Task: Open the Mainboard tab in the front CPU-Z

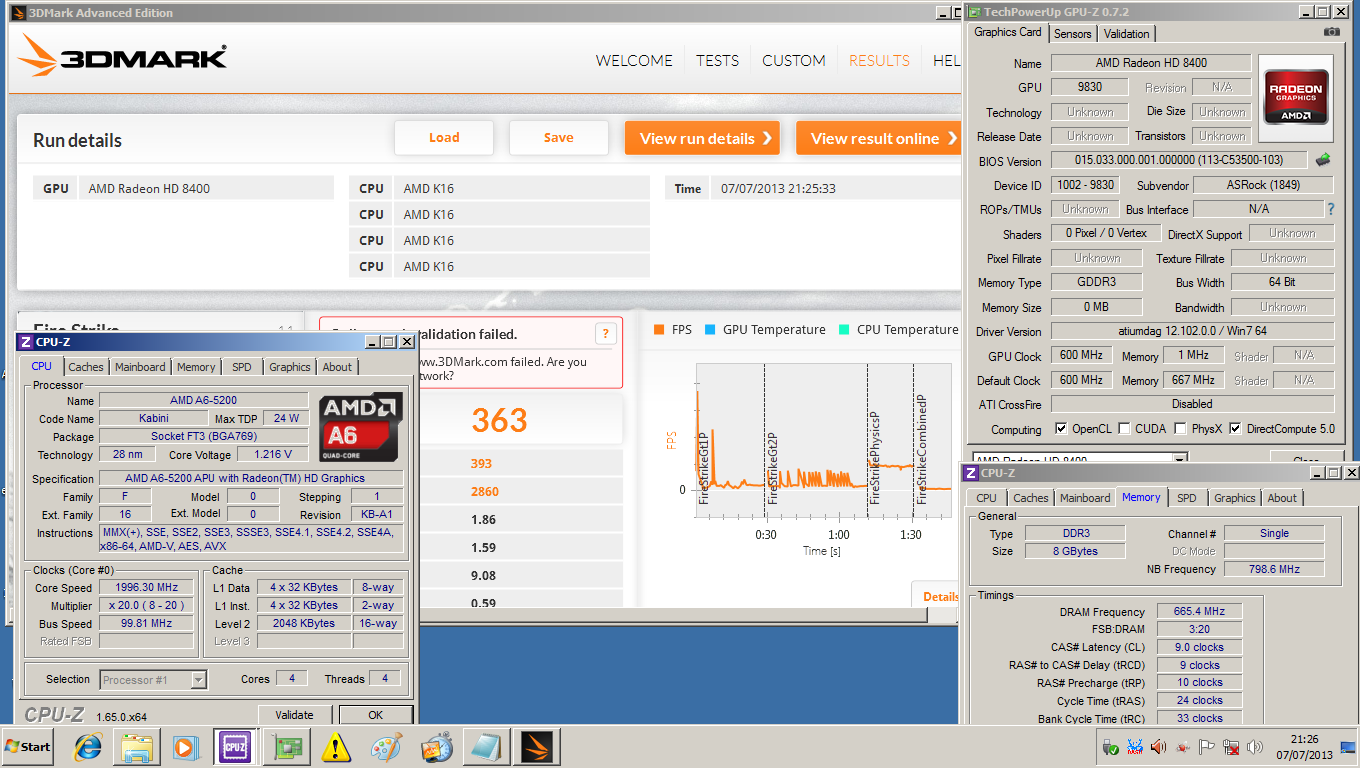Action: tap(140, 367)
